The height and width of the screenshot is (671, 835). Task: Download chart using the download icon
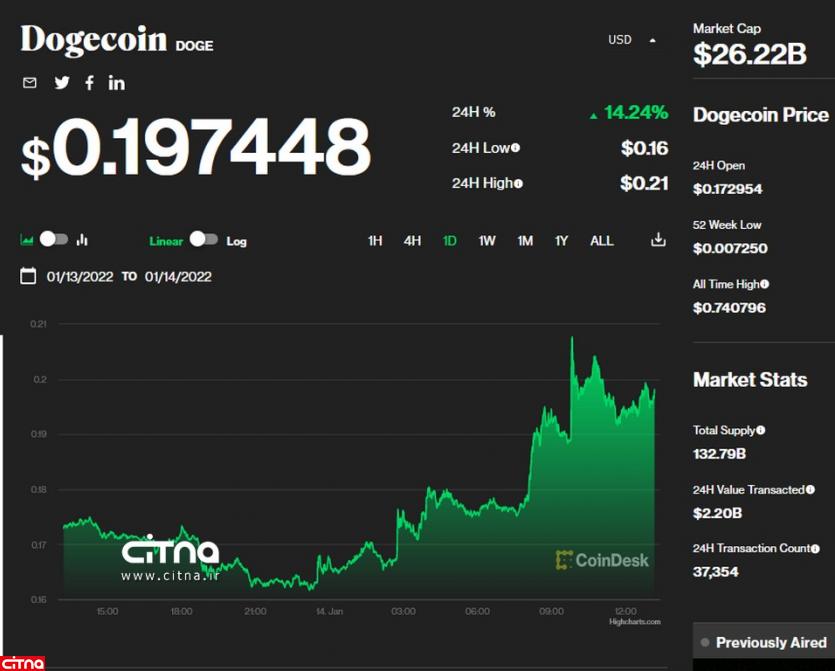pyautogui.click(x=658, y=240)
